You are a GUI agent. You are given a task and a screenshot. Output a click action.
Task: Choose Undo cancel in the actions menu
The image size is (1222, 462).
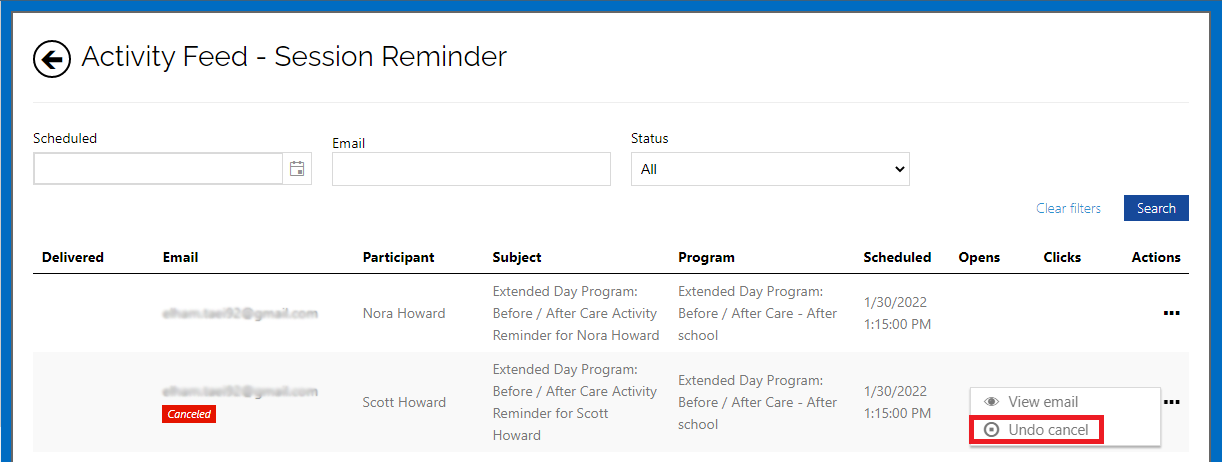[1048, 430]
